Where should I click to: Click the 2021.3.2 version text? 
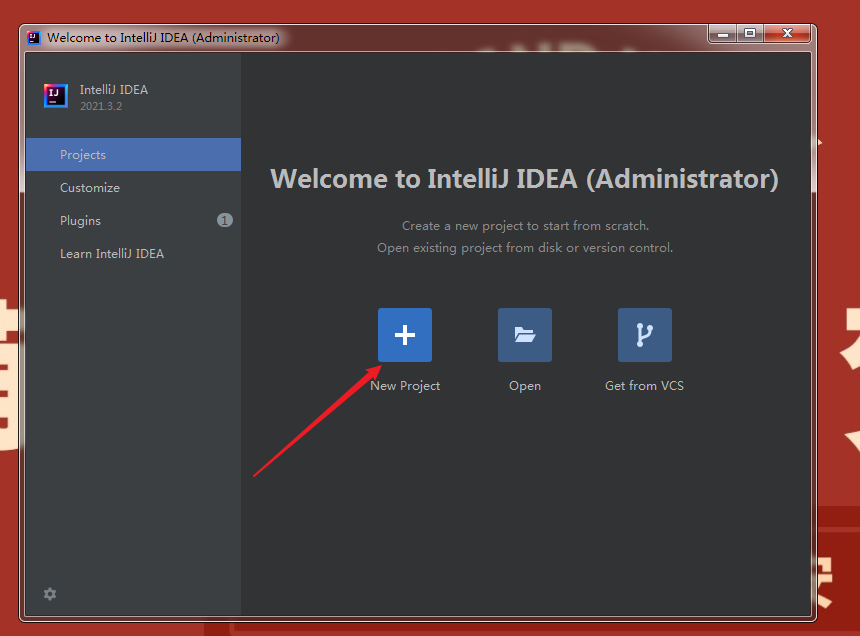[101, 106]
